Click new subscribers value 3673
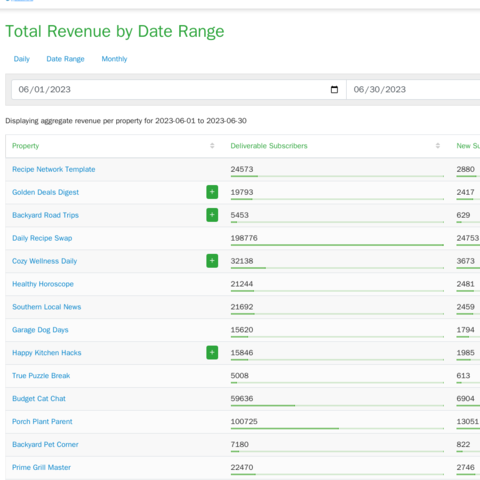This screenshot has height=480, width=480. [466, 261]
